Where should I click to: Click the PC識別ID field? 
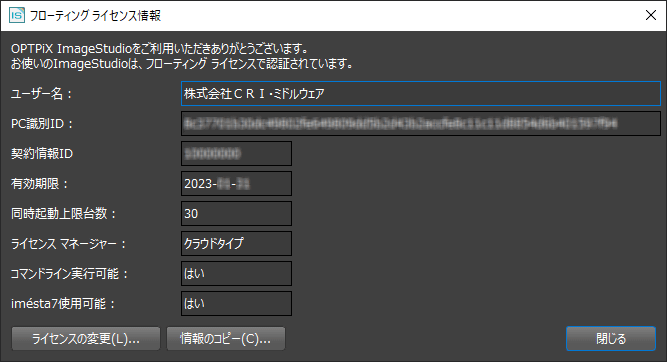pos(421,124)
